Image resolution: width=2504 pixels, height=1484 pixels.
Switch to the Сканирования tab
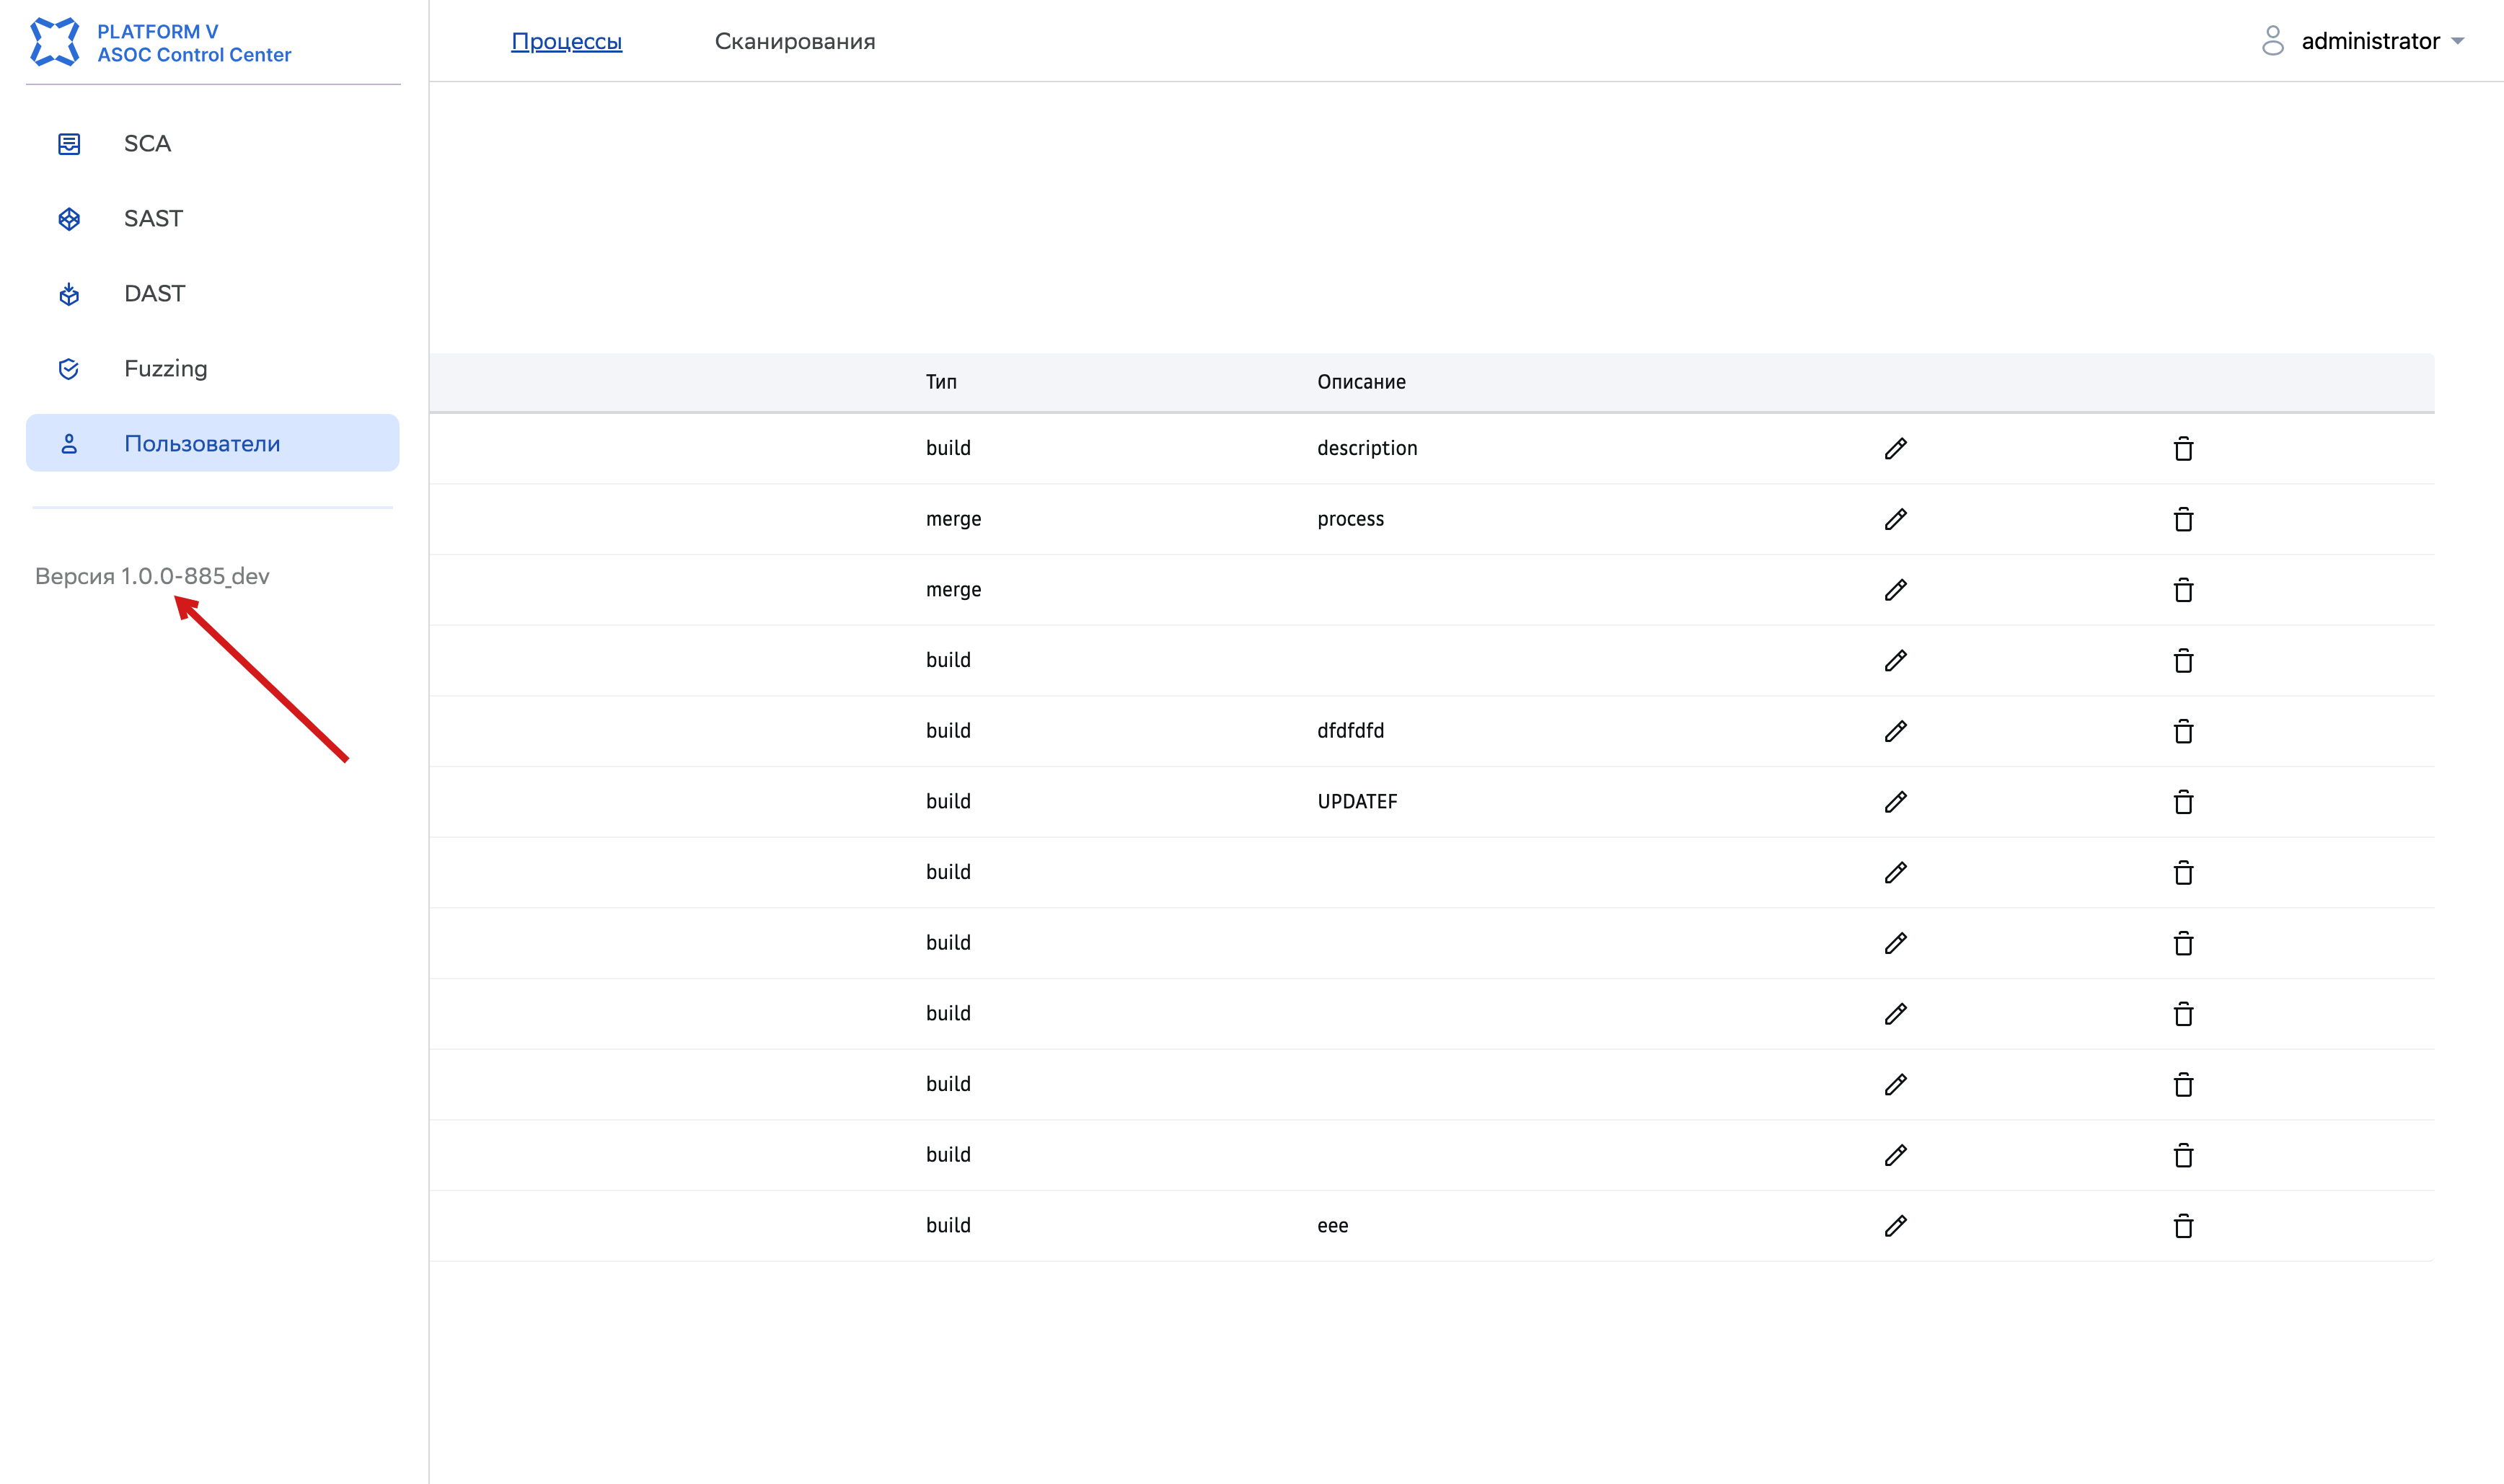pyautogui.click(x=795, y=41)
